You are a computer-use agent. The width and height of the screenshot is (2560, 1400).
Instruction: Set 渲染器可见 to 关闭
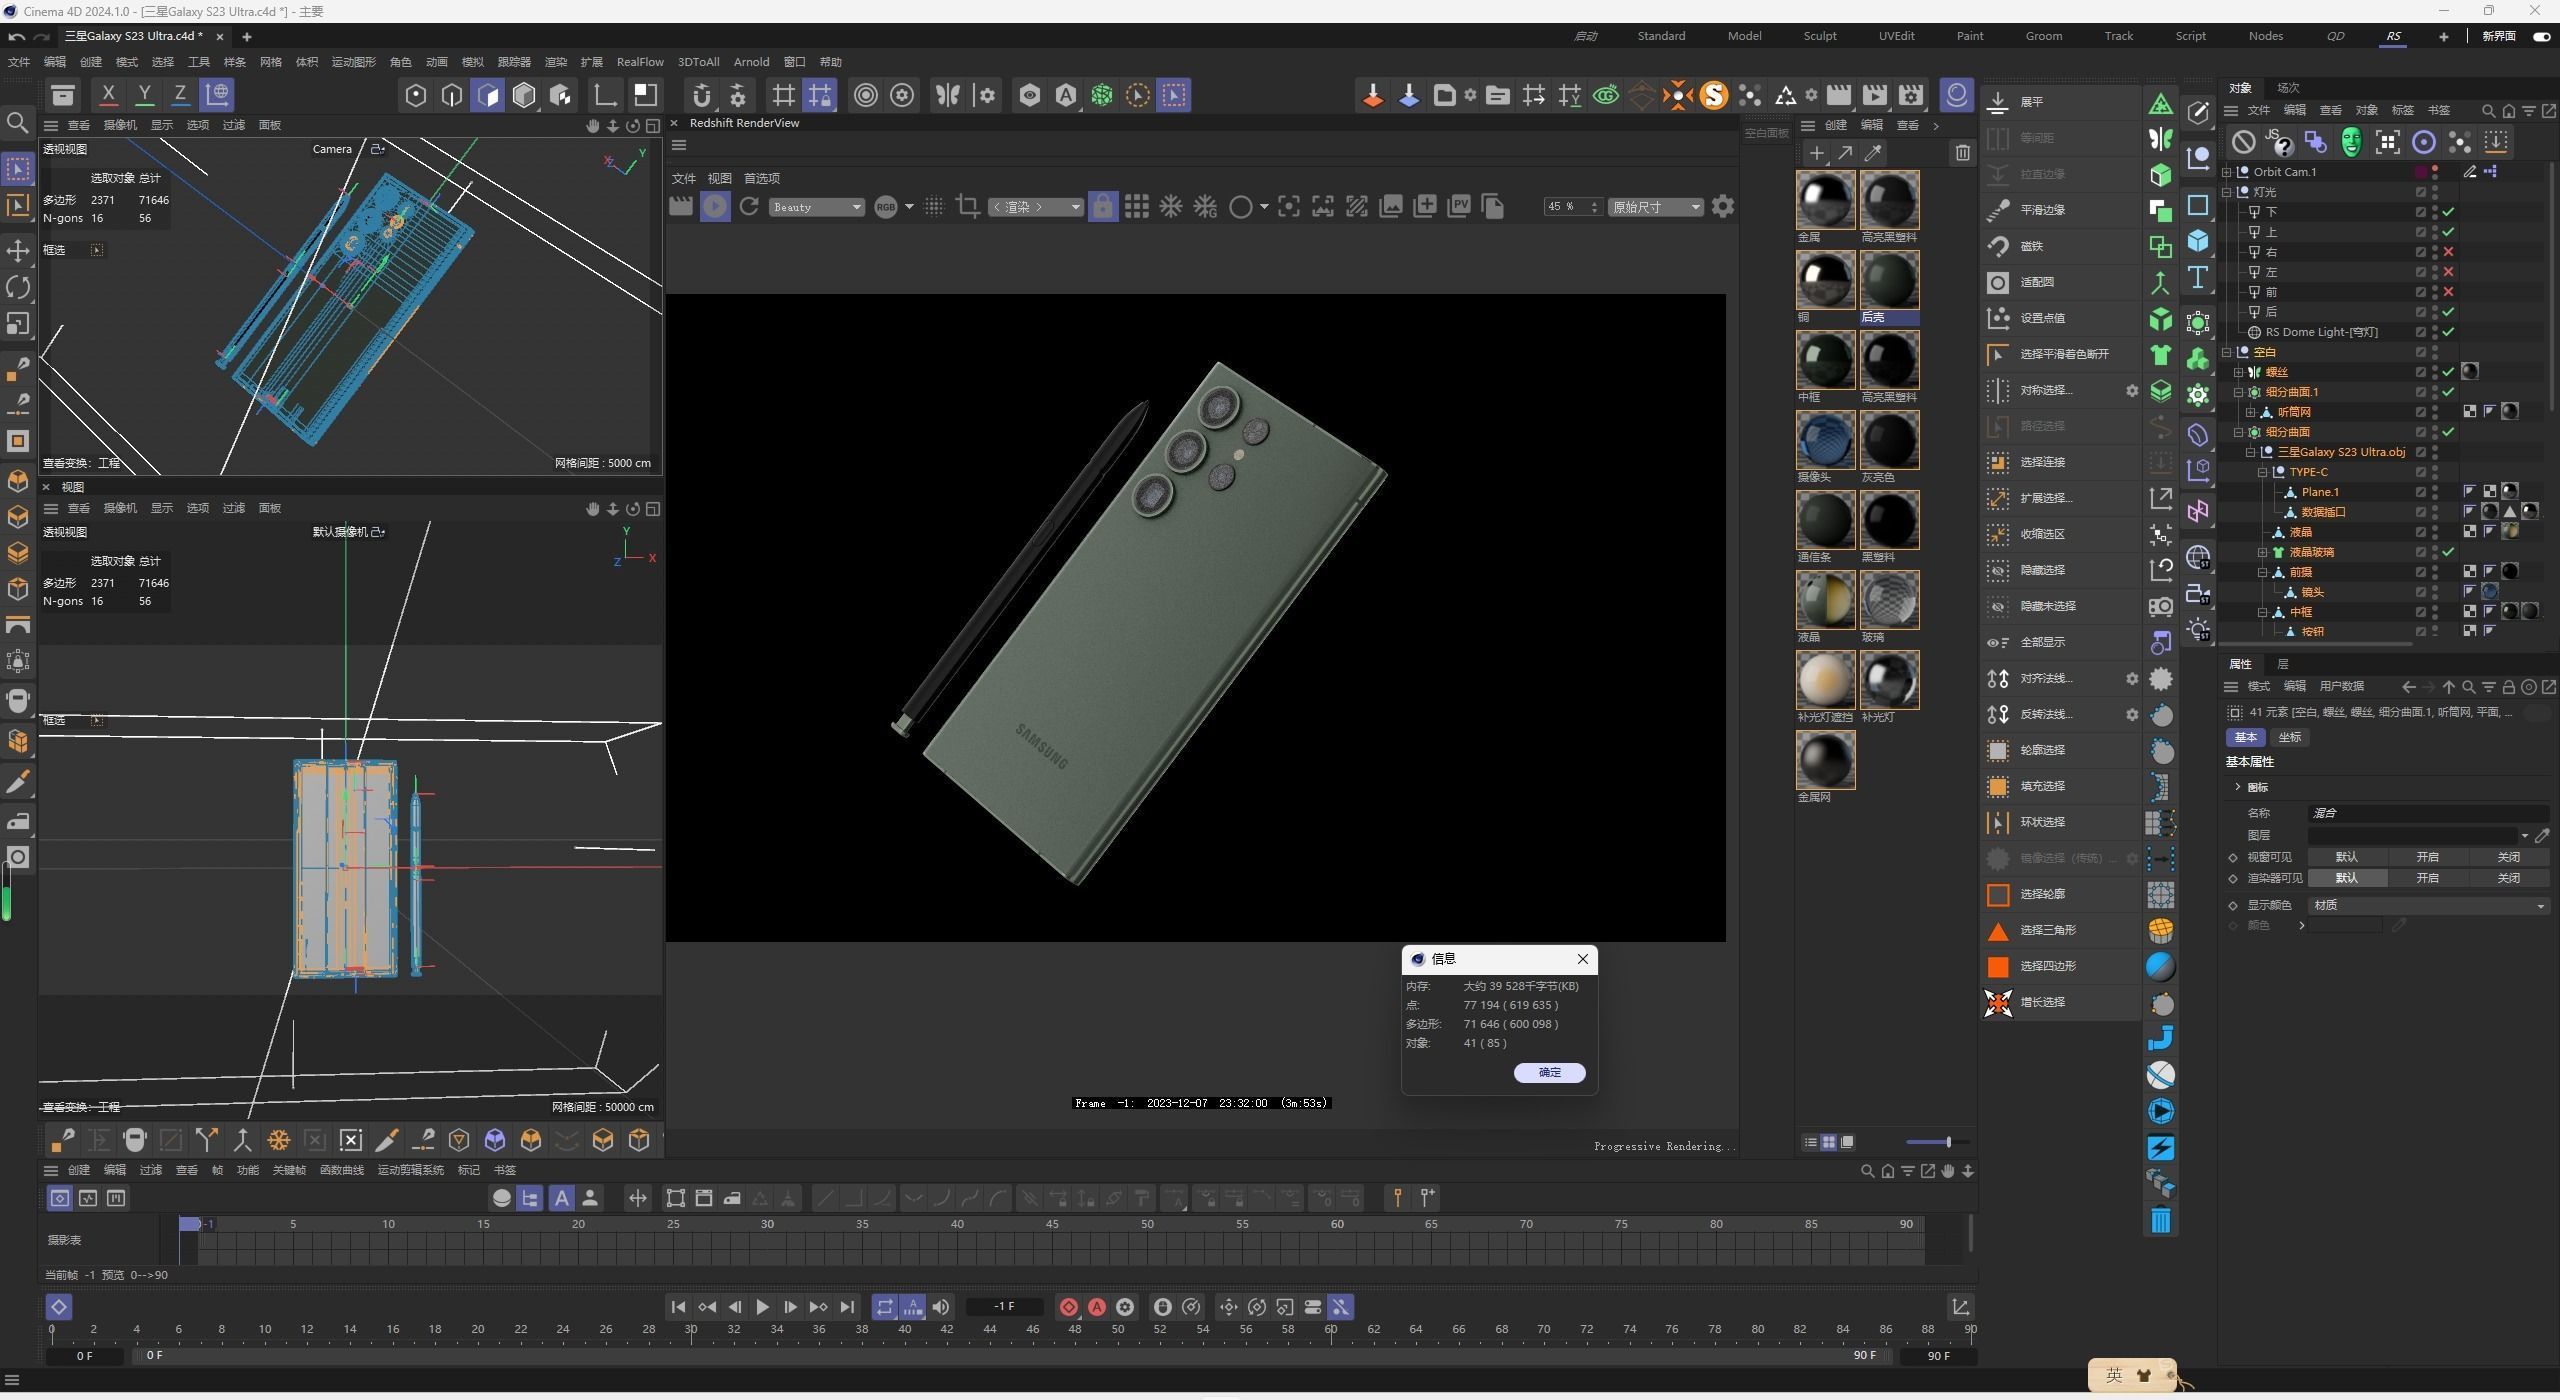(2508, 878)
